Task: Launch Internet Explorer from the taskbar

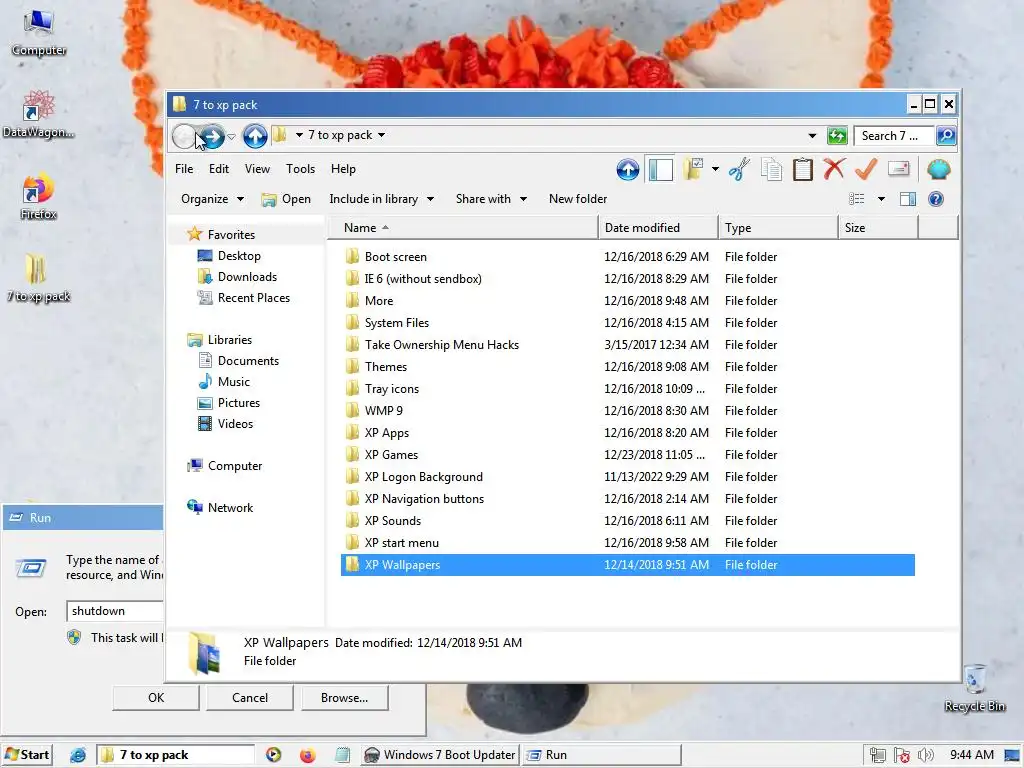Action: pos(78,755)
